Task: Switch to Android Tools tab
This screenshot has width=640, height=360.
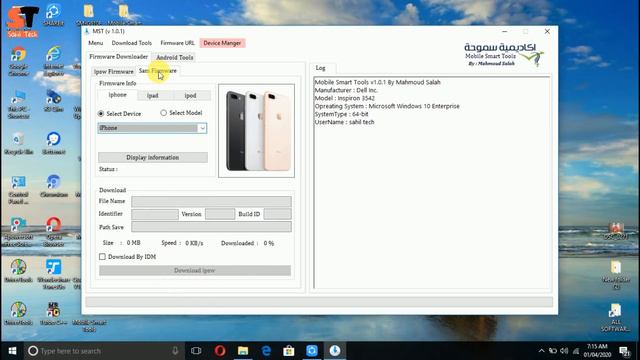Action: point(175,57)
